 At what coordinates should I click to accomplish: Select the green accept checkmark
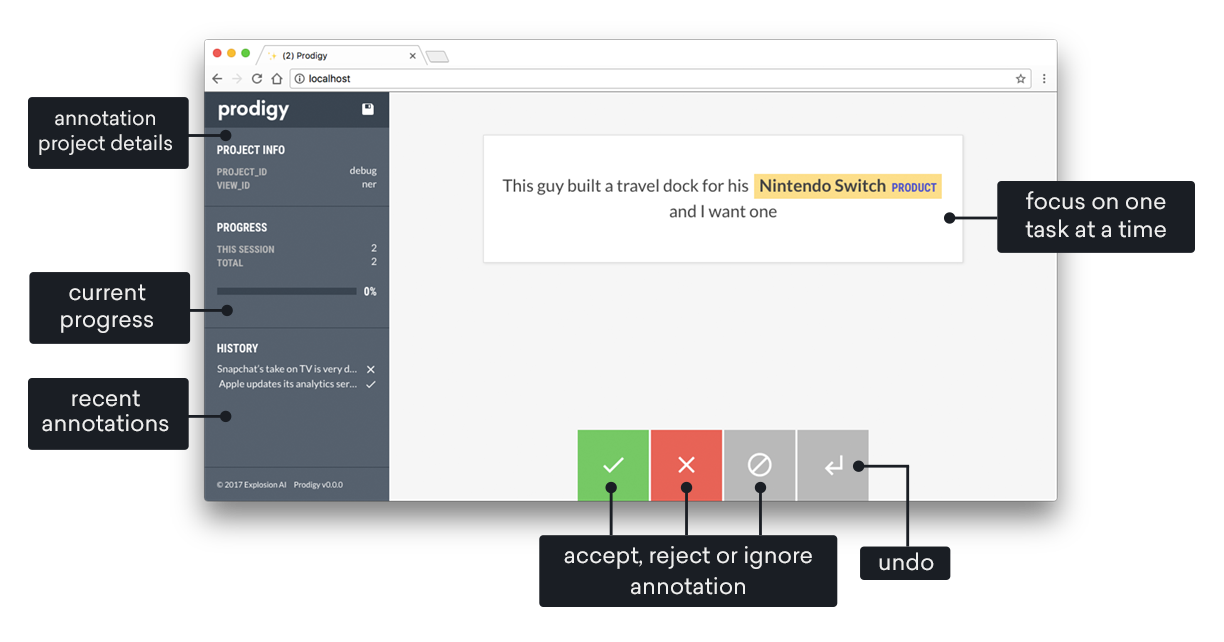tap(613, 464)
